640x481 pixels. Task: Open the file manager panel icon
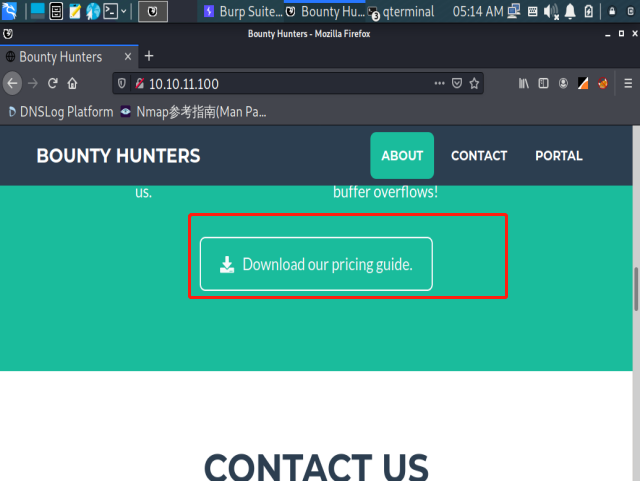pos(56,11)
